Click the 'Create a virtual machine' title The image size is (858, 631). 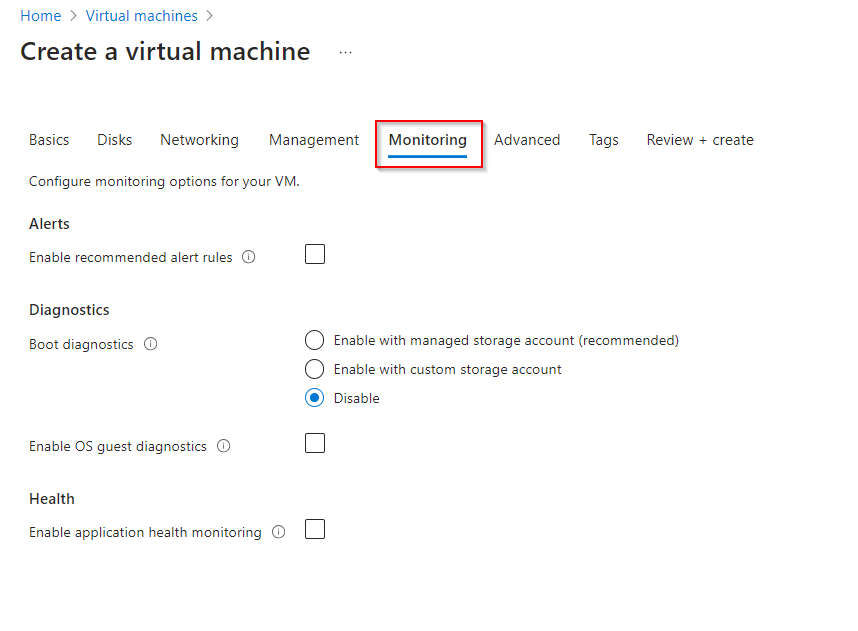[165, 51]
